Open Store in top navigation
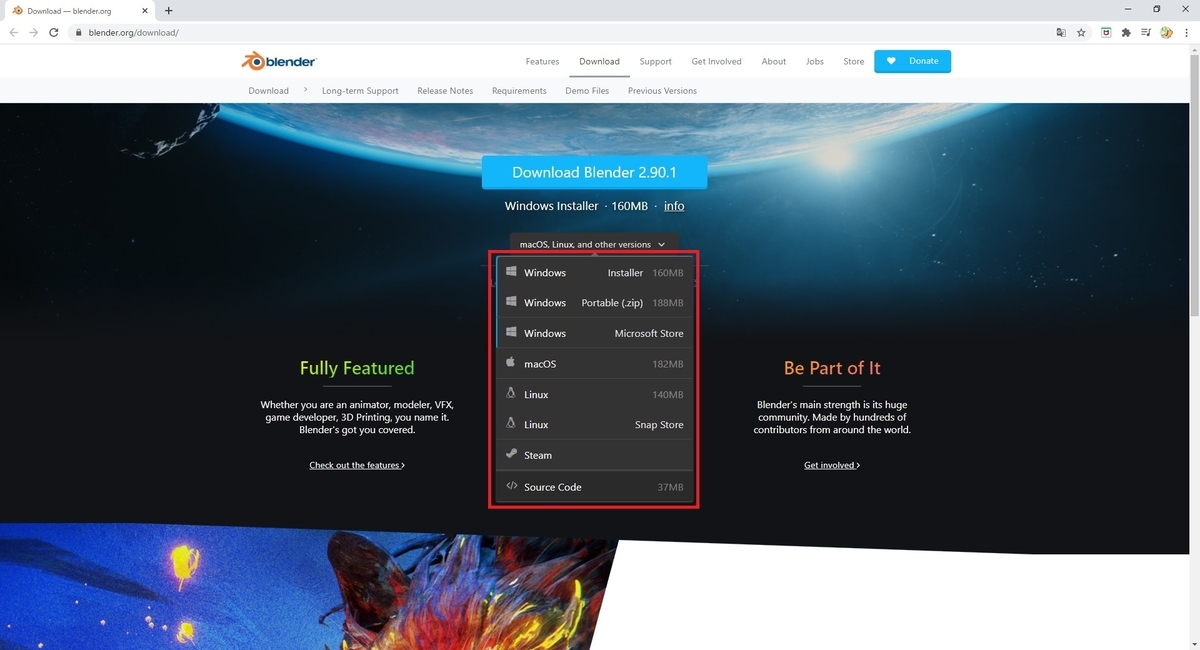Screen dimensions: 1200x650 pyautogui.click(x=853, y=61)
